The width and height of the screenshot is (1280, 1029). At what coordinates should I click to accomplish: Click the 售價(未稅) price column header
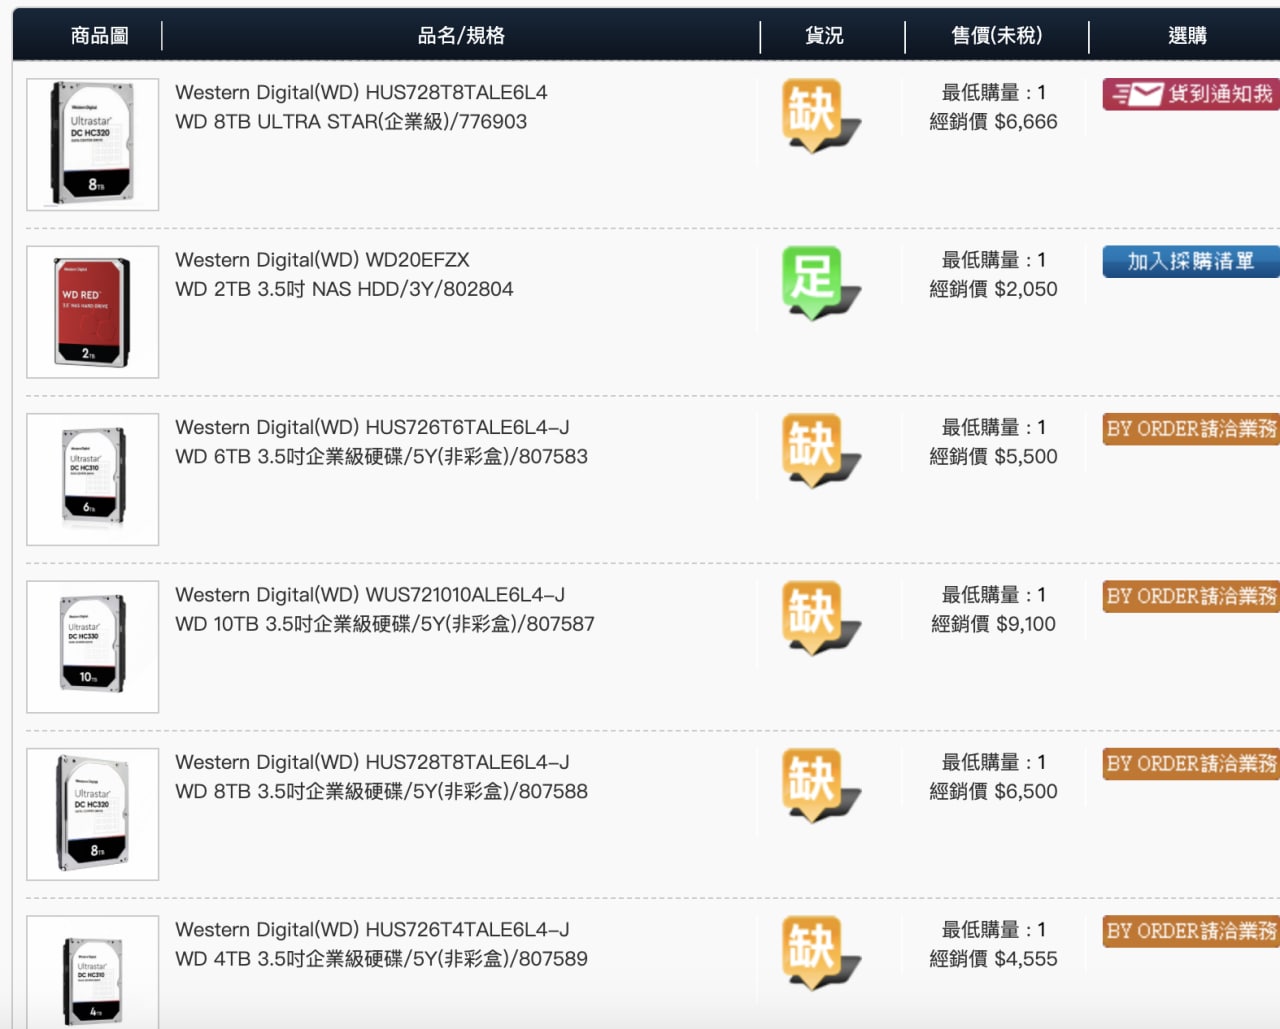coord(996,36)
